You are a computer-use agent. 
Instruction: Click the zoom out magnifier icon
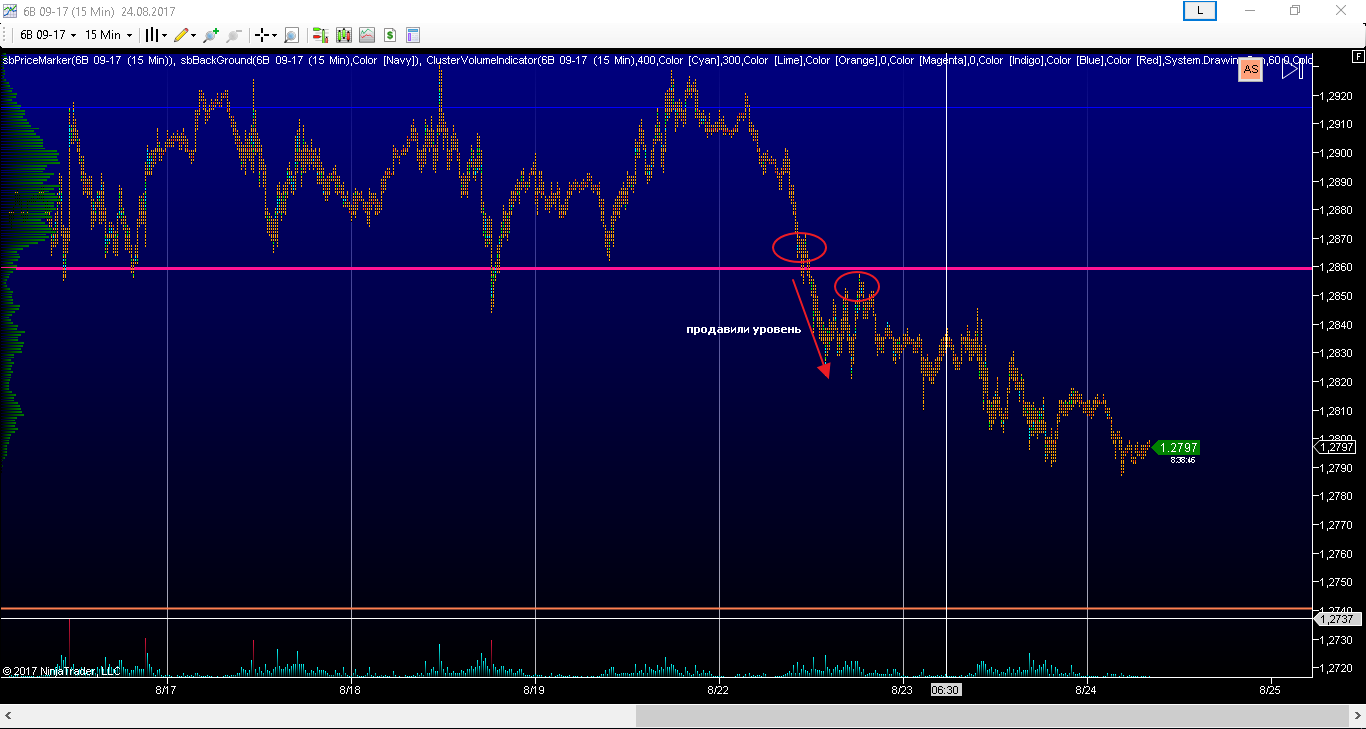(234, 35)
